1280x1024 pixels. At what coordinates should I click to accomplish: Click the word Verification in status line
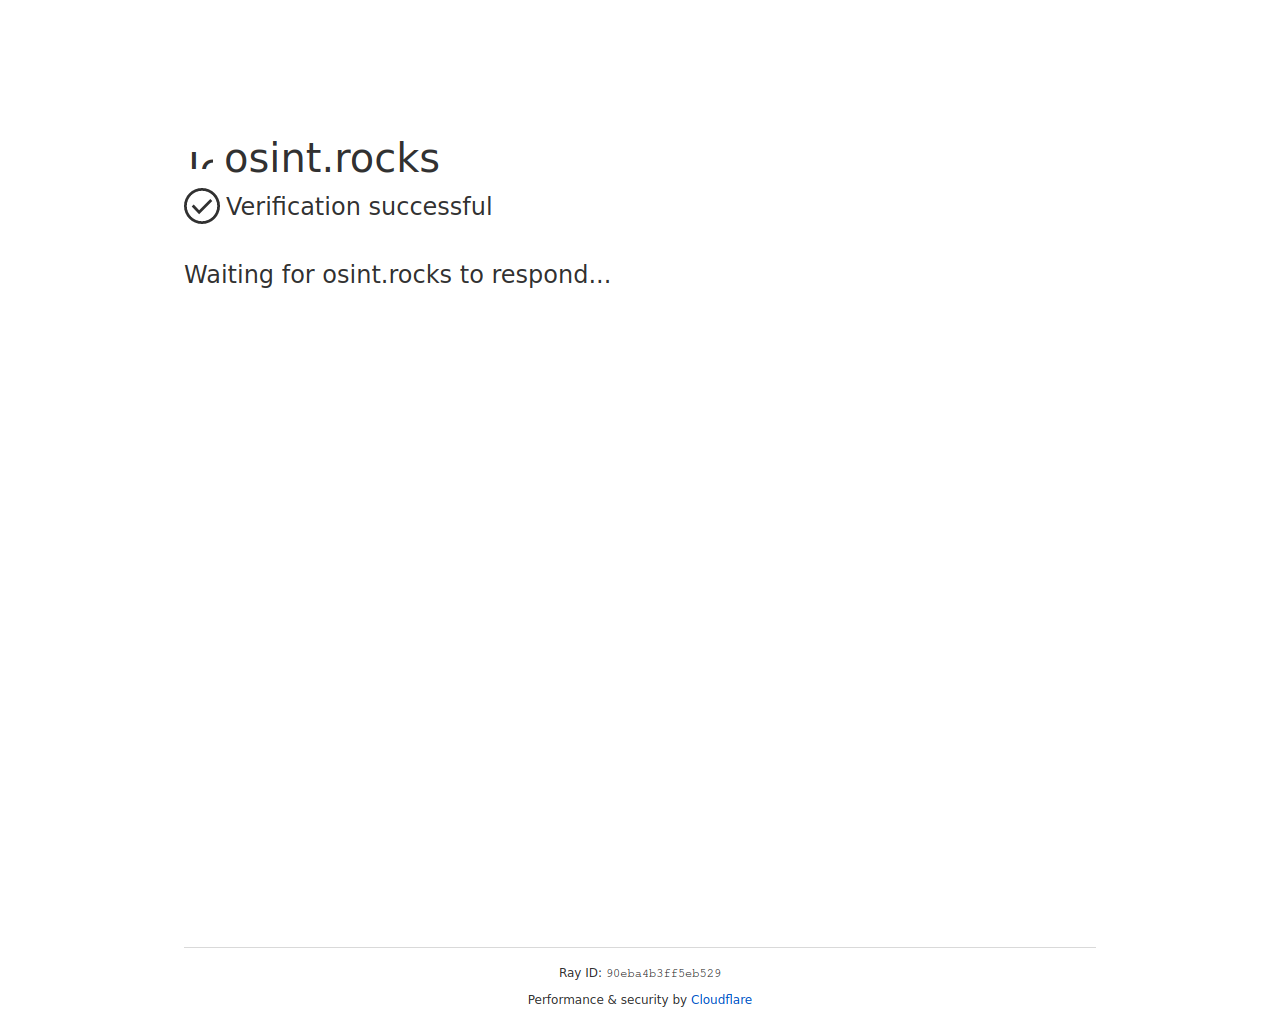293,206
